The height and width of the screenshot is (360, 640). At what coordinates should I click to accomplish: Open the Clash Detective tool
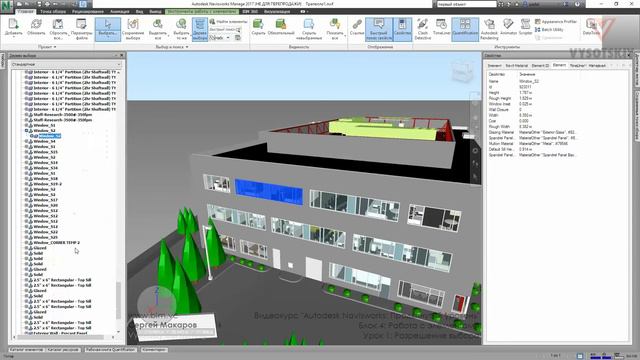tap(422, 29)
